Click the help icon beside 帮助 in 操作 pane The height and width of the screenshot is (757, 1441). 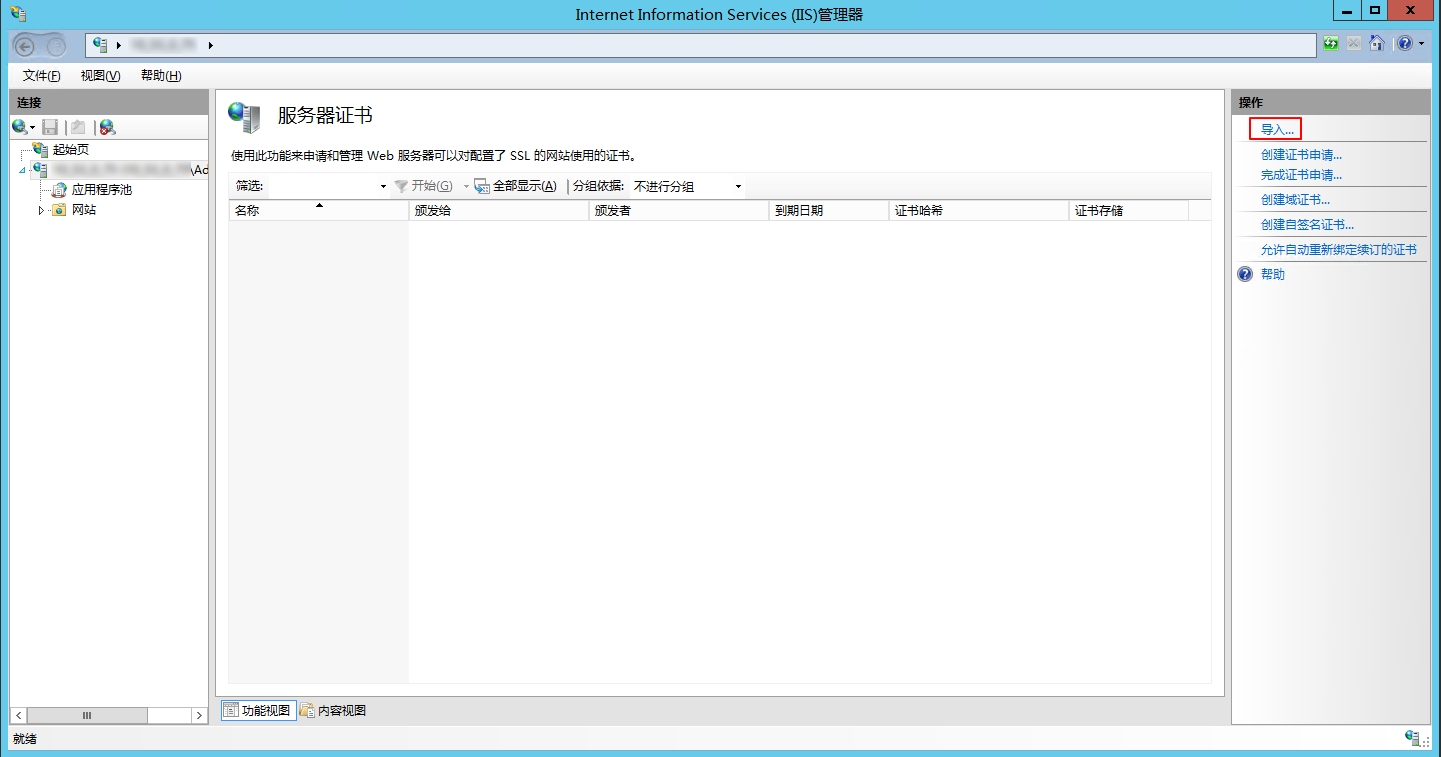1245,274
